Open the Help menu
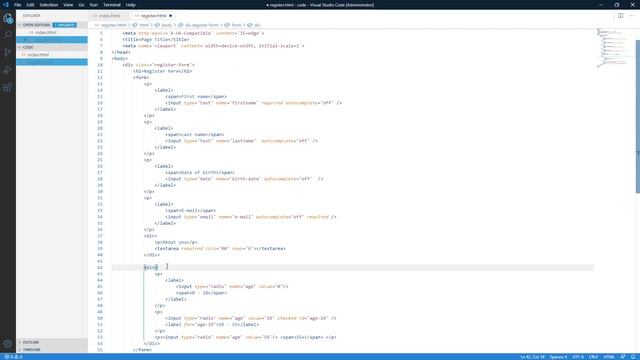This screenshot has width=640, height=360. click(131, 5)
